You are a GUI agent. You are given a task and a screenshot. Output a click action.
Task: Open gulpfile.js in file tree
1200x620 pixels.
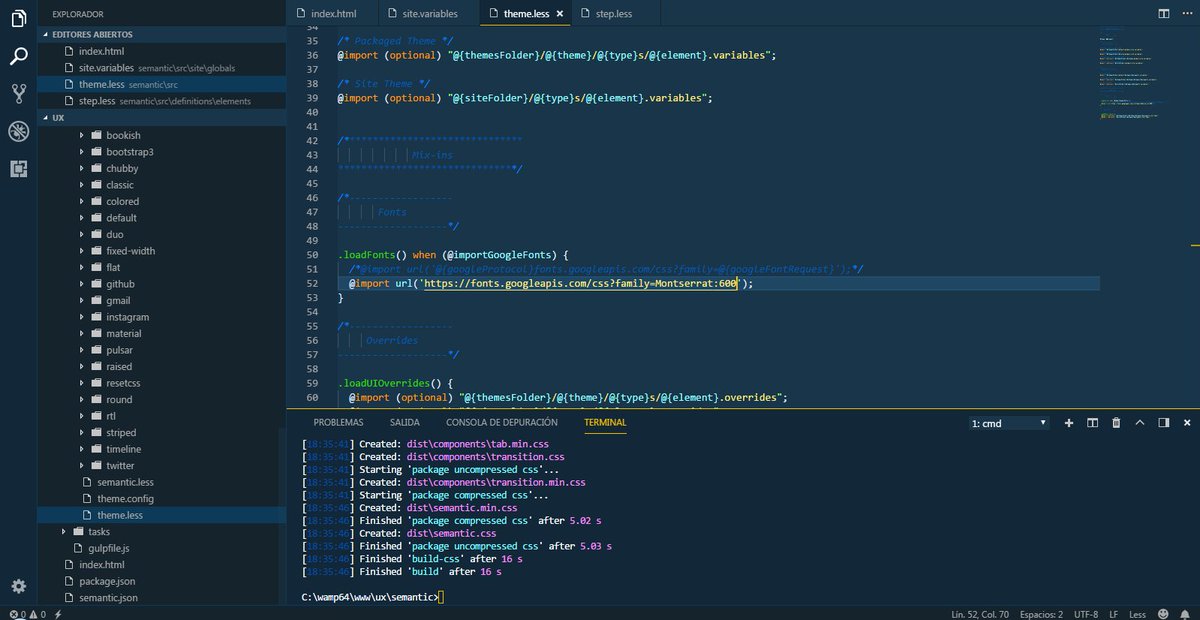162,548
